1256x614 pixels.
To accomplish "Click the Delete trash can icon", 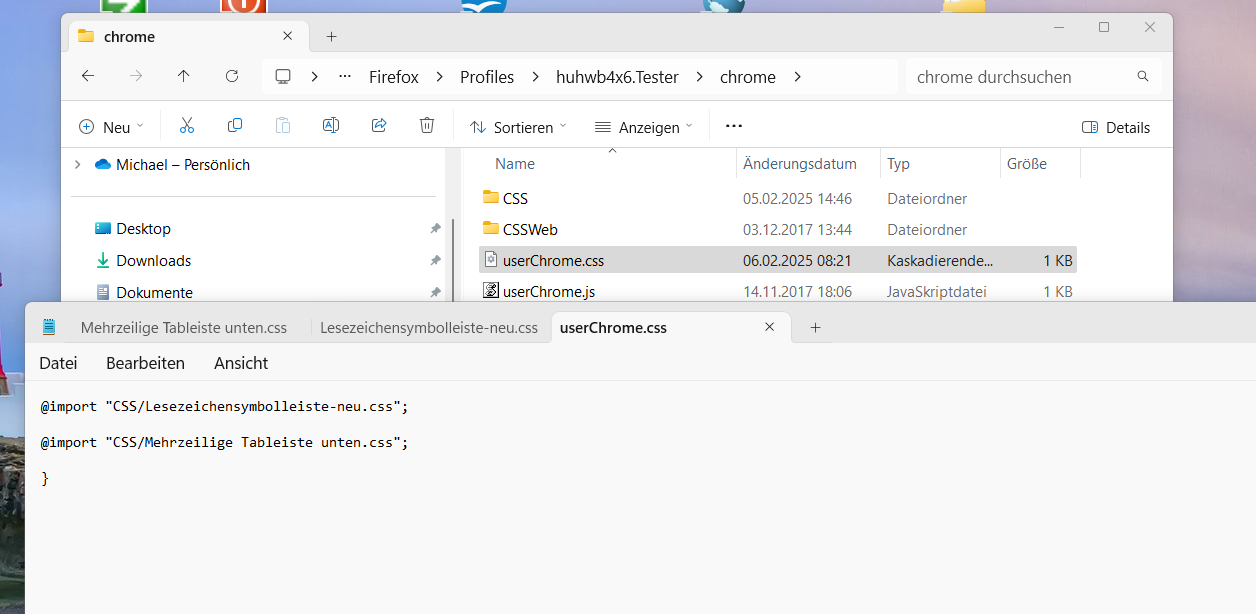I will tap(427, 126).
